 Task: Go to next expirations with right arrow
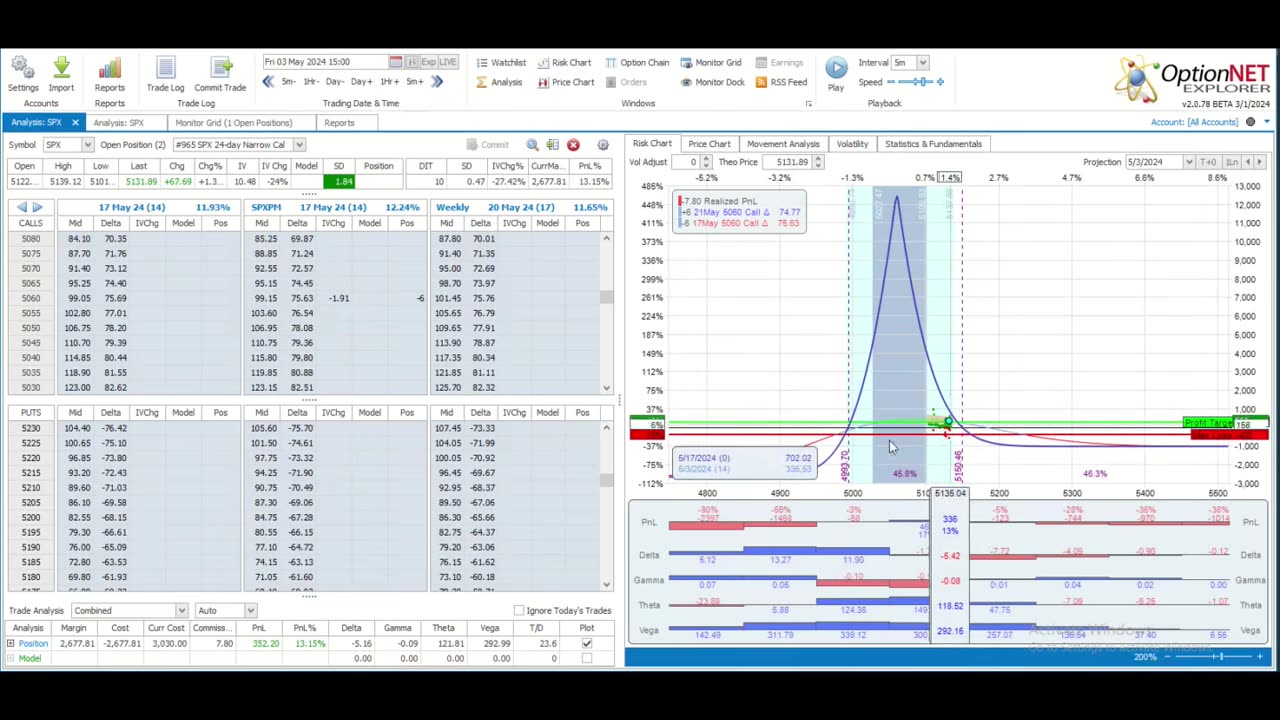point(38,207)
